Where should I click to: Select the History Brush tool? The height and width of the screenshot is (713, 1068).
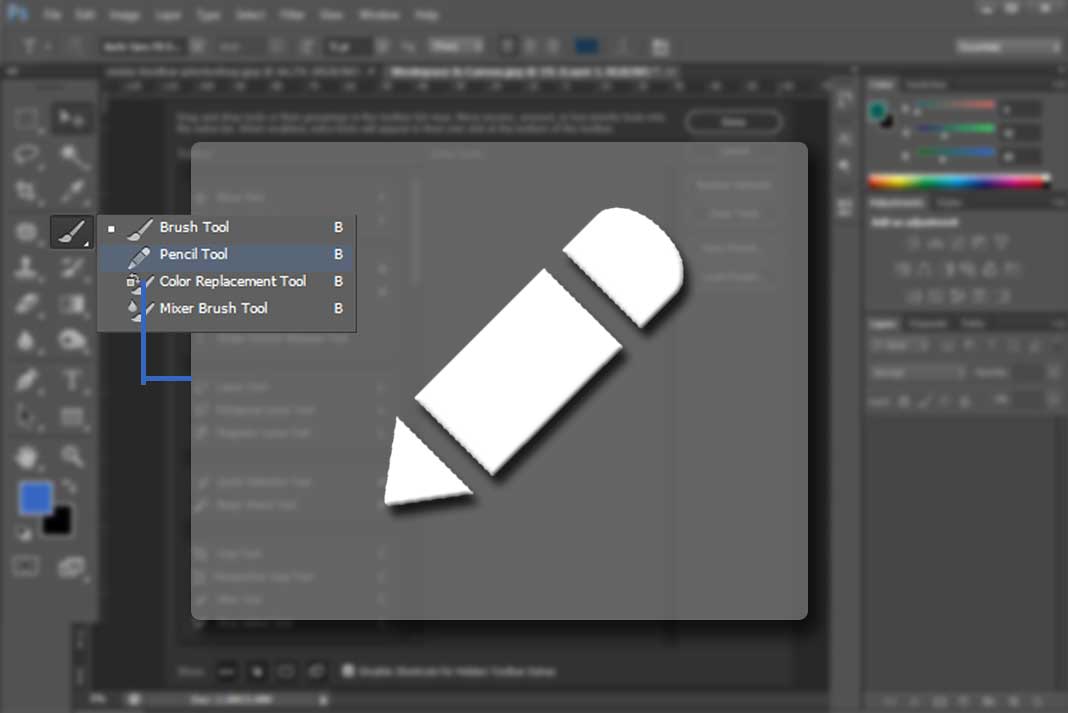[72, 267]
